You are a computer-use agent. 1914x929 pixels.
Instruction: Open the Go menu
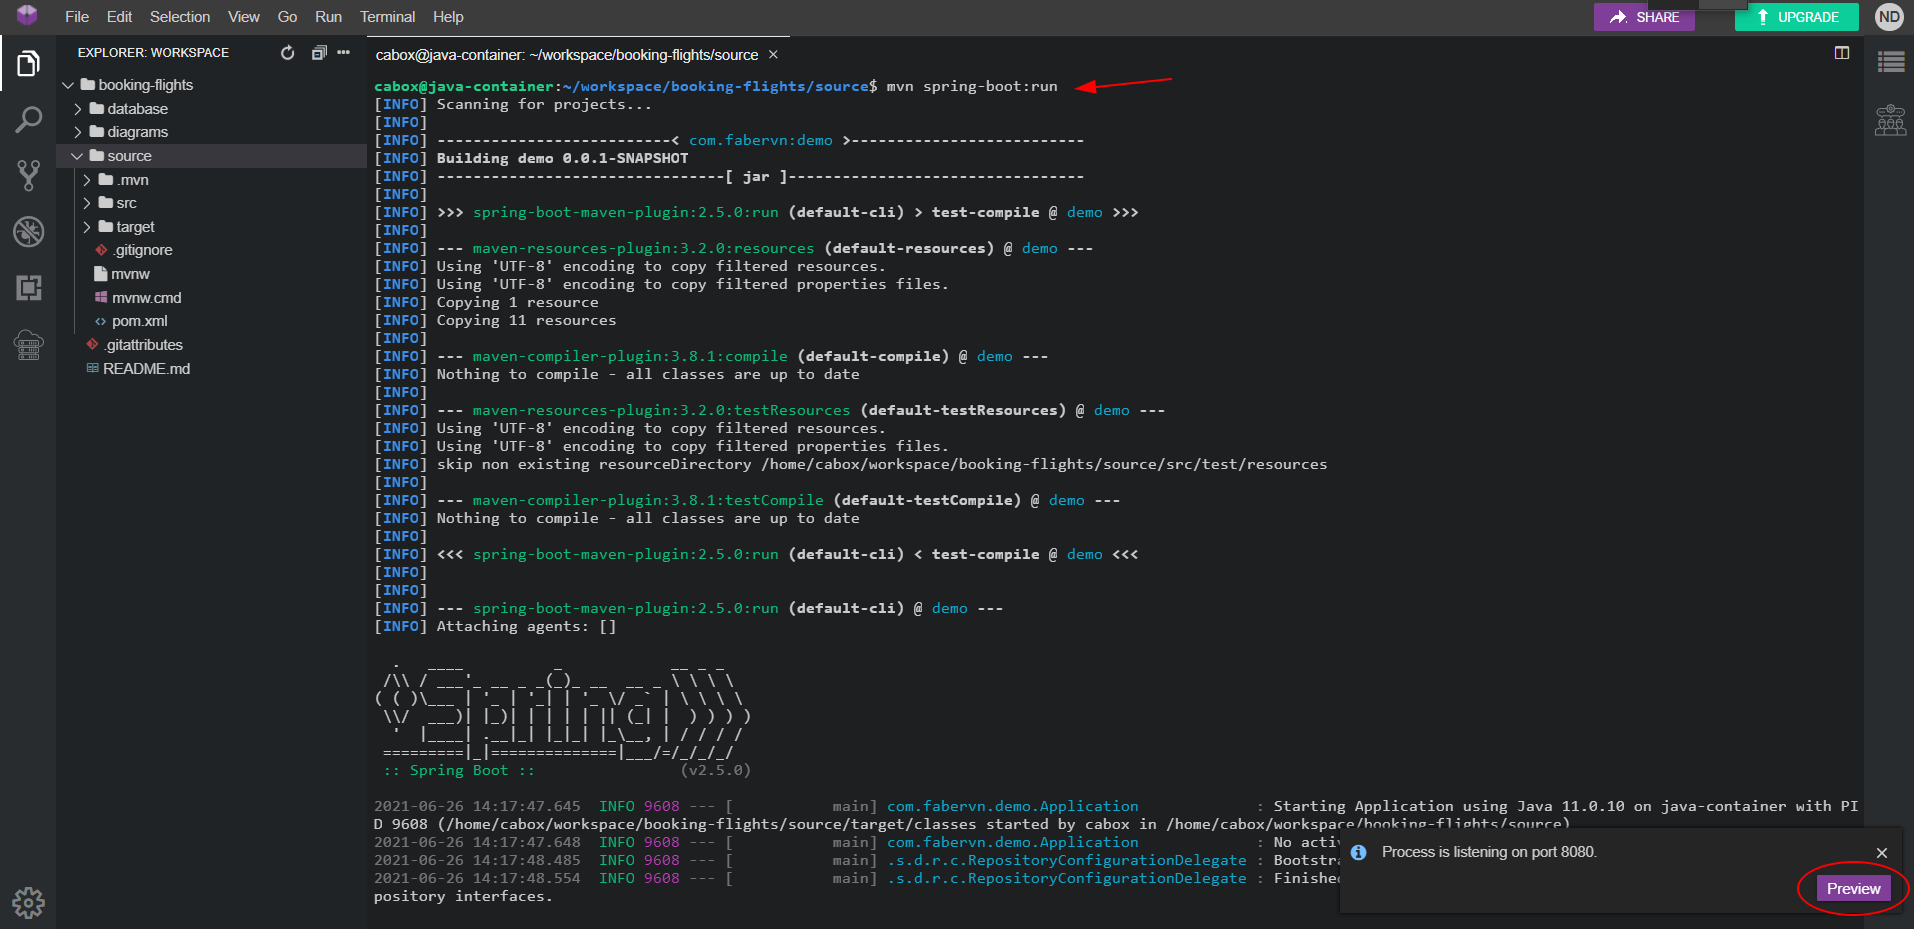click(x=287, y=17)
